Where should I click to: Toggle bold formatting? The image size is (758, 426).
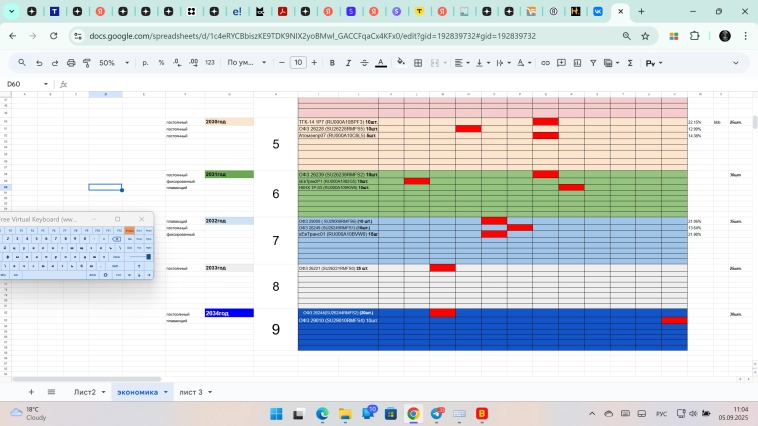331,63
